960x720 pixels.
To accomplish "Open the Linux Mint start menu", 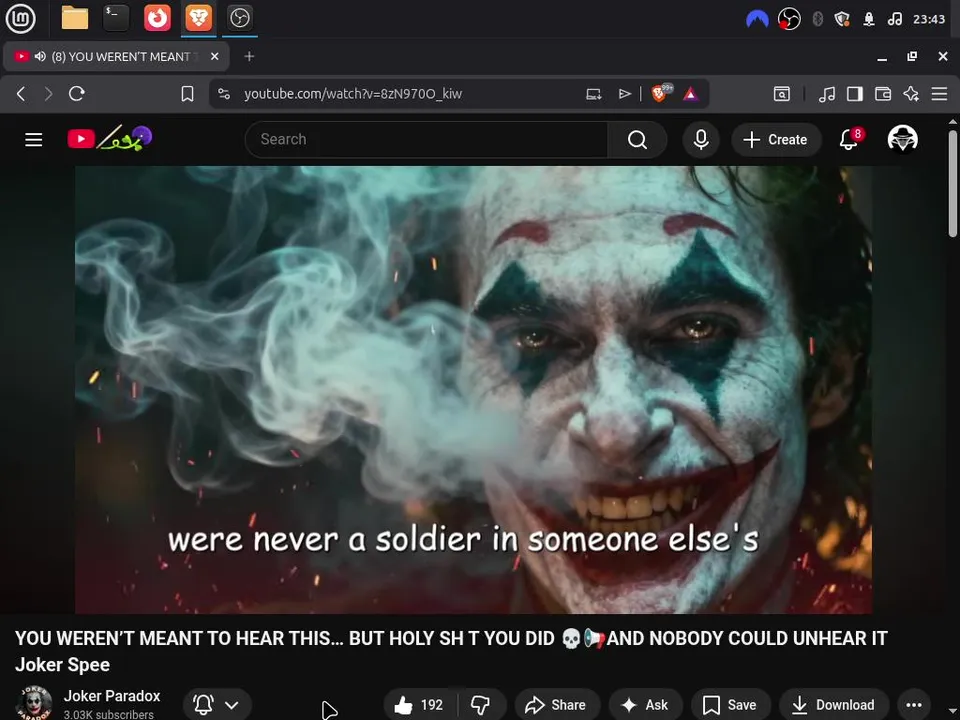I will (x=20, y=18).
